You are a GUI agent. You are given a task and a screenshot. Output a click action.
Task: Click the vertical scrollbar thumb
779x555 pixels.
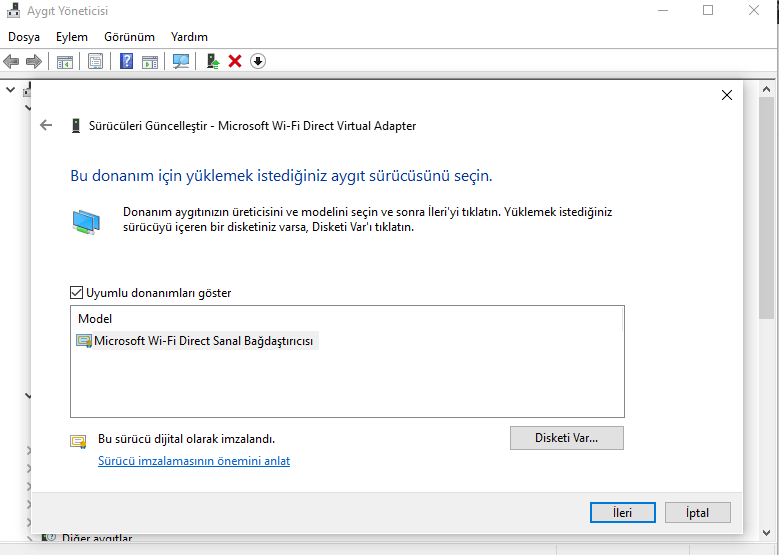pos(766,209)
